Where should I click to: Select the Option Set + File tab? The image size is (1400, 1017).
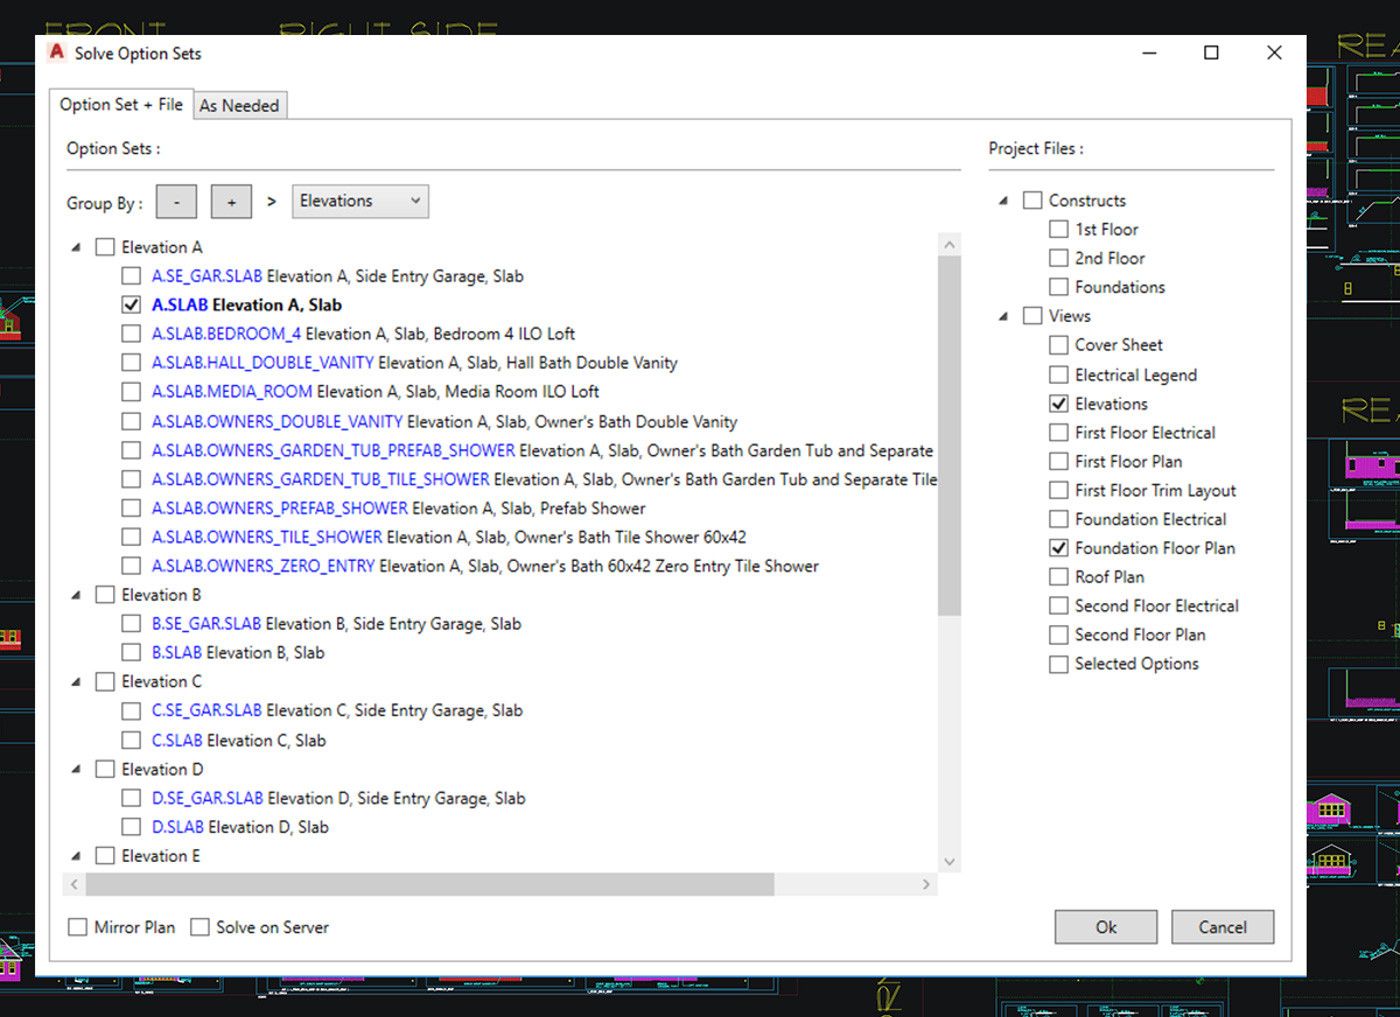pyautogui.click(x=121, y=104)
